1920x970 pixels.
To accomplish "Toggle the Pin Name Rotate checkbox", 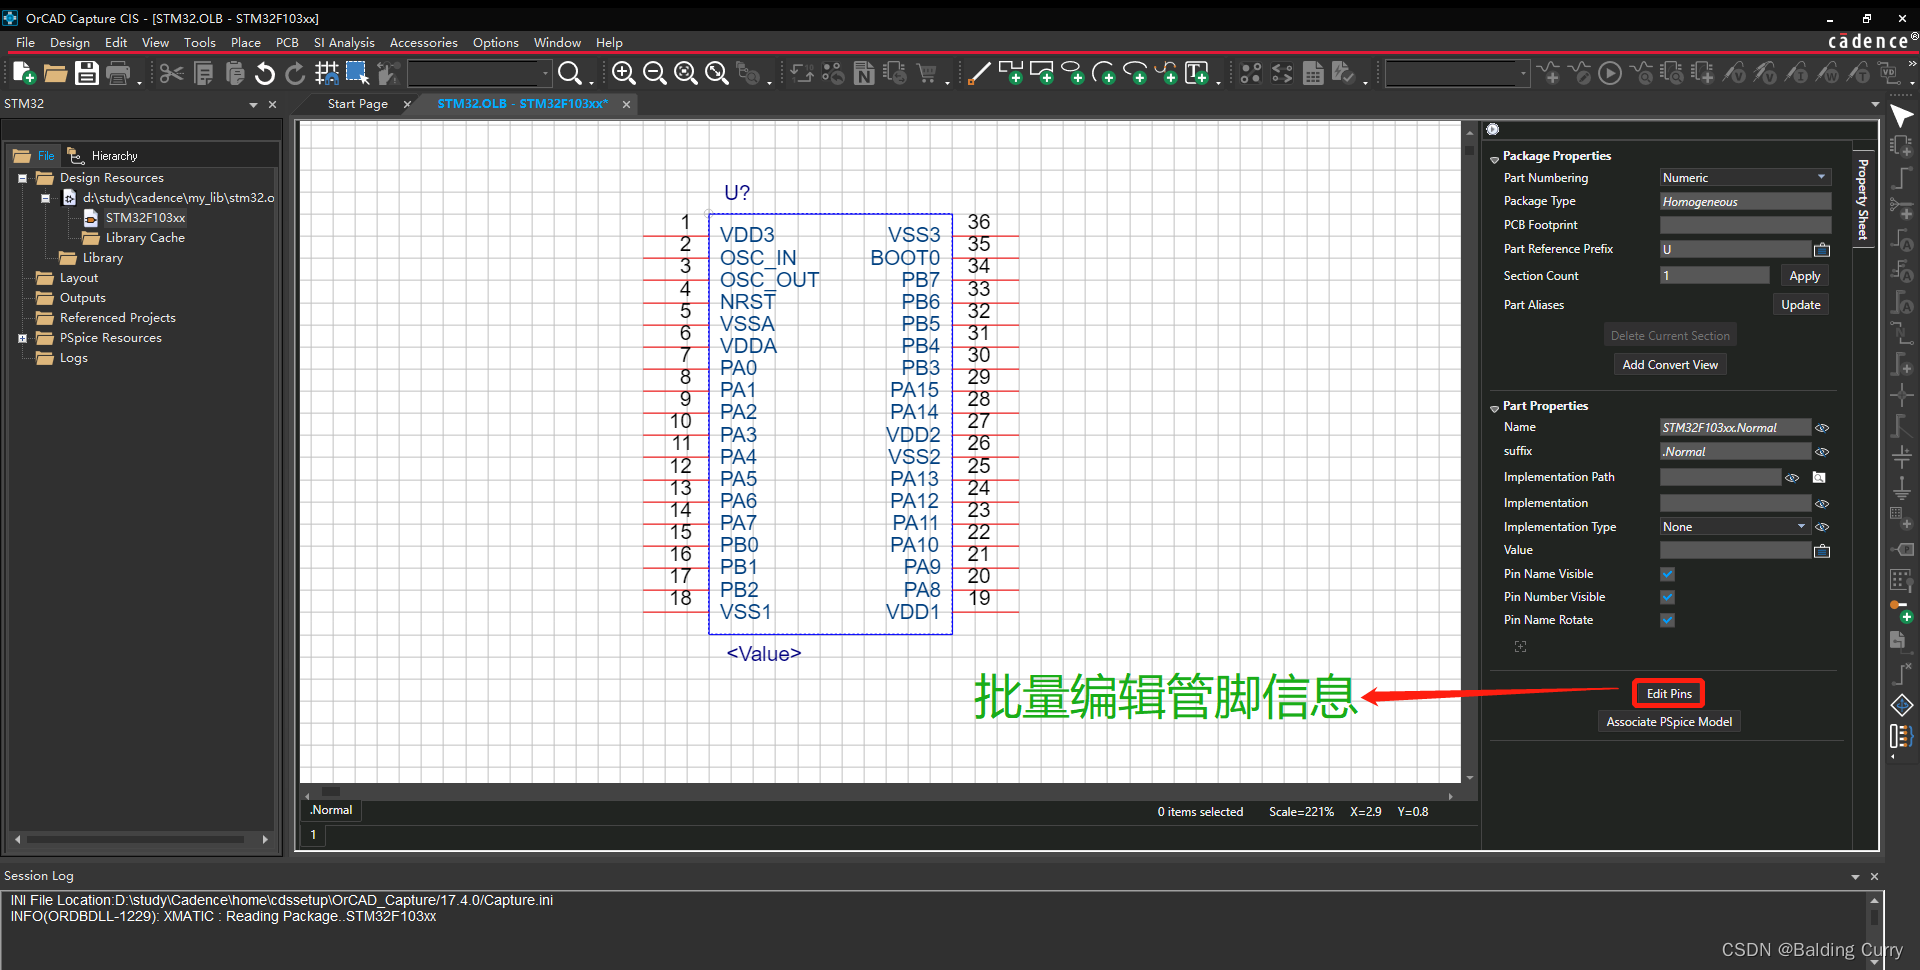I will coord(1667,620).
